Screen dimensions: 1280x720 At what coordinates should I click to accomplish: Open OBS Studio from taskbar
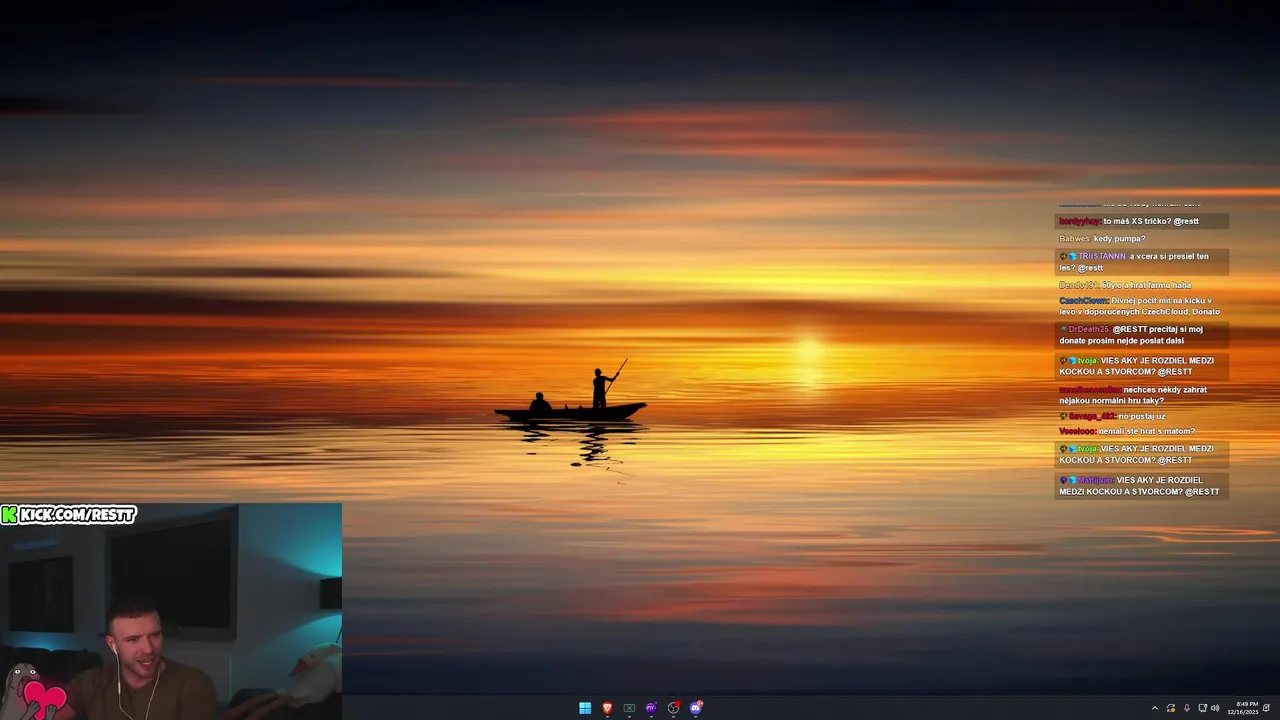coord(673,708)
